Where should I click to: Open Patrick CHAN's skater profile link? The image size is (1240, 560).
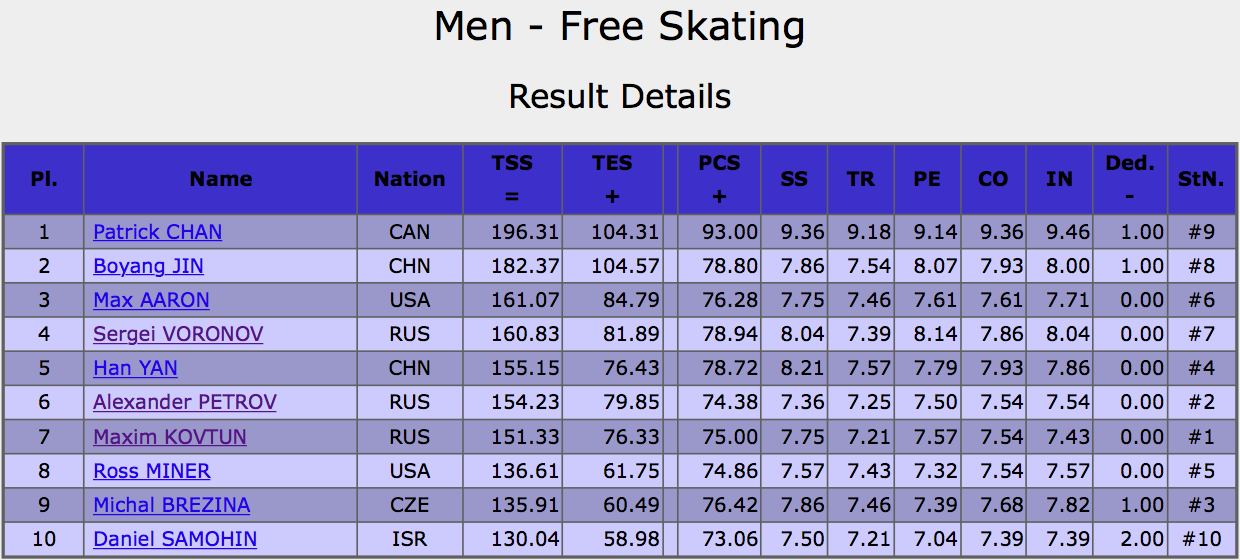[158, 232]
